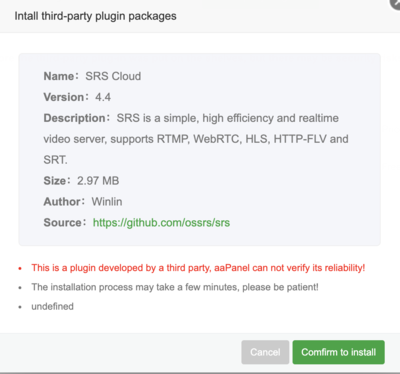Viewport: 400px width, 374px height.
Task: Click the 'Author' field label
Action: tap(64, 201)
